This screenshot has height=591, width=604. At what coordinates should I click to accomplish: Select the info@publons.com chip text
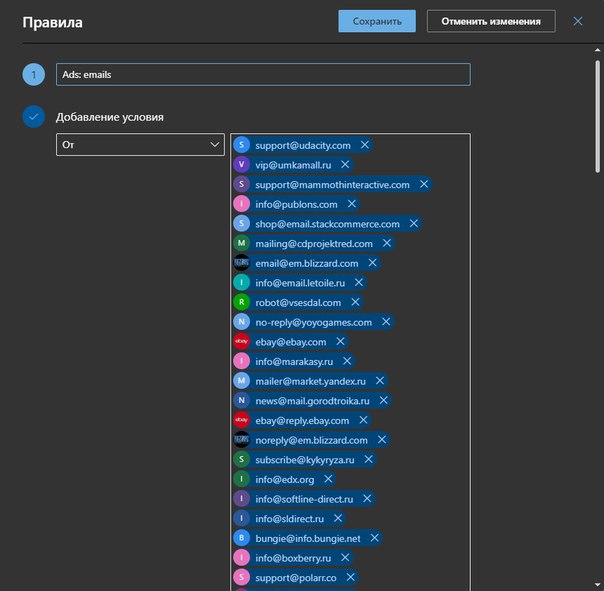pyautogui.click(x=296, y=204)
